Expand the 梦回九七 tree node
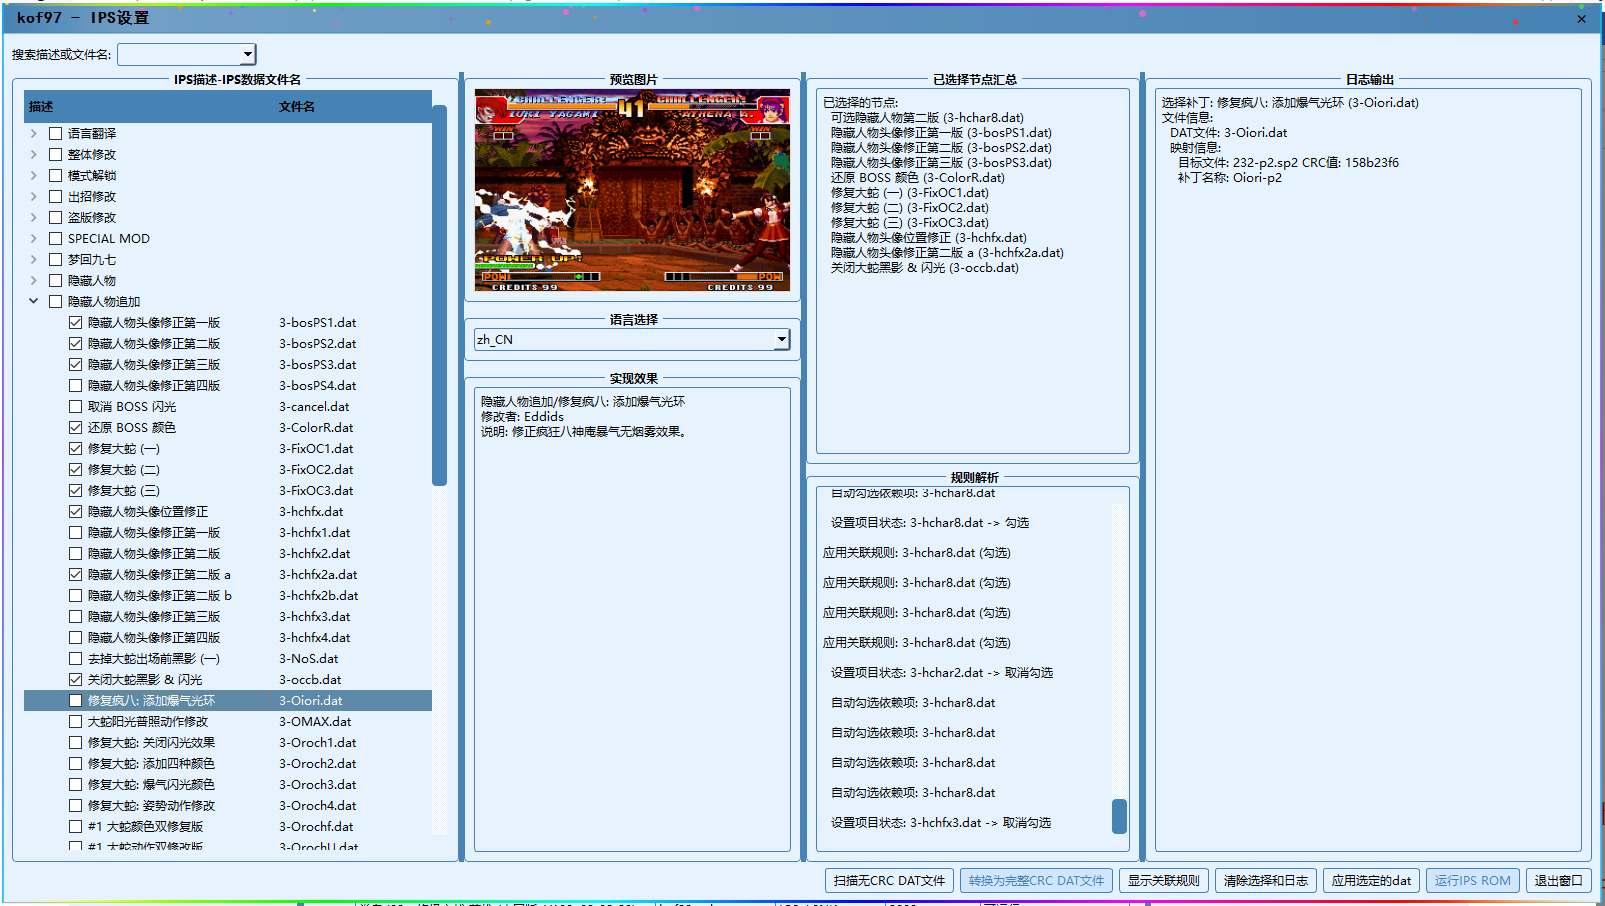This screenshot has height=906, width=1605. (33, 259)
